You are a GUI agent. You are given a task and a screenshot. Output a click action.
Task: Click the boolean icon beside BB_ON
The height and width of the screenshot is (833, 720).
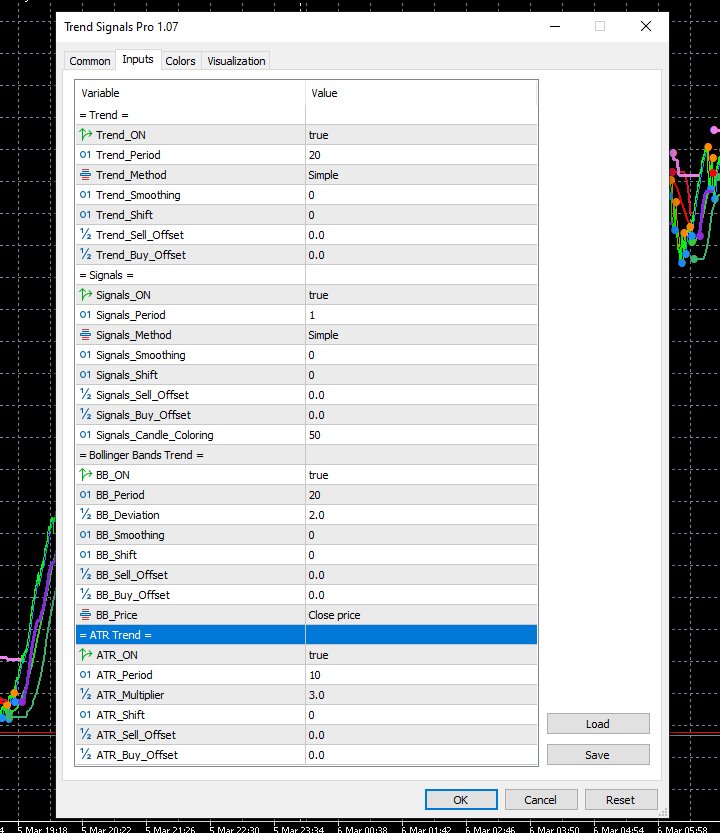[86, 475]
